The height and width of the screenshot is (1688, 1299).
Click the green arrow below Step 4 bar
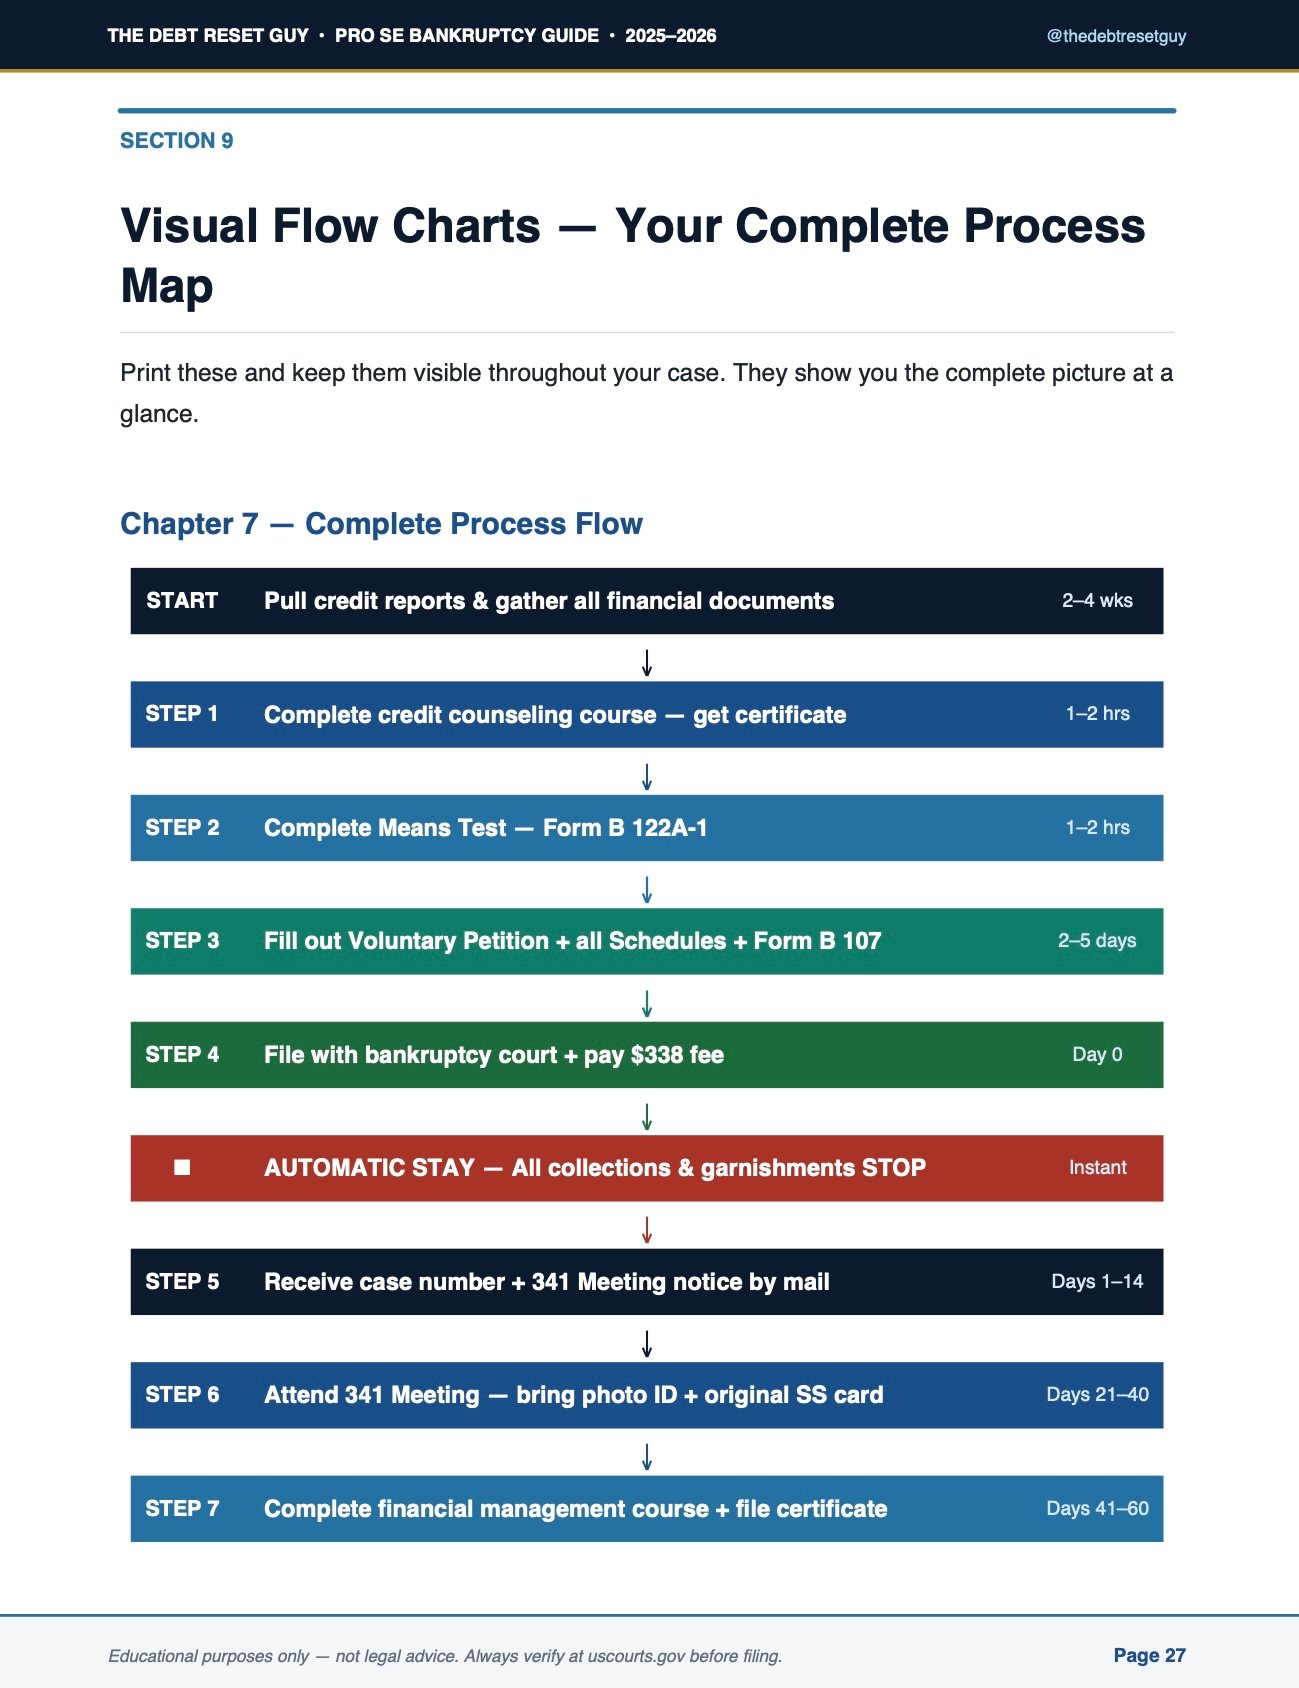tap(647, 1117)
